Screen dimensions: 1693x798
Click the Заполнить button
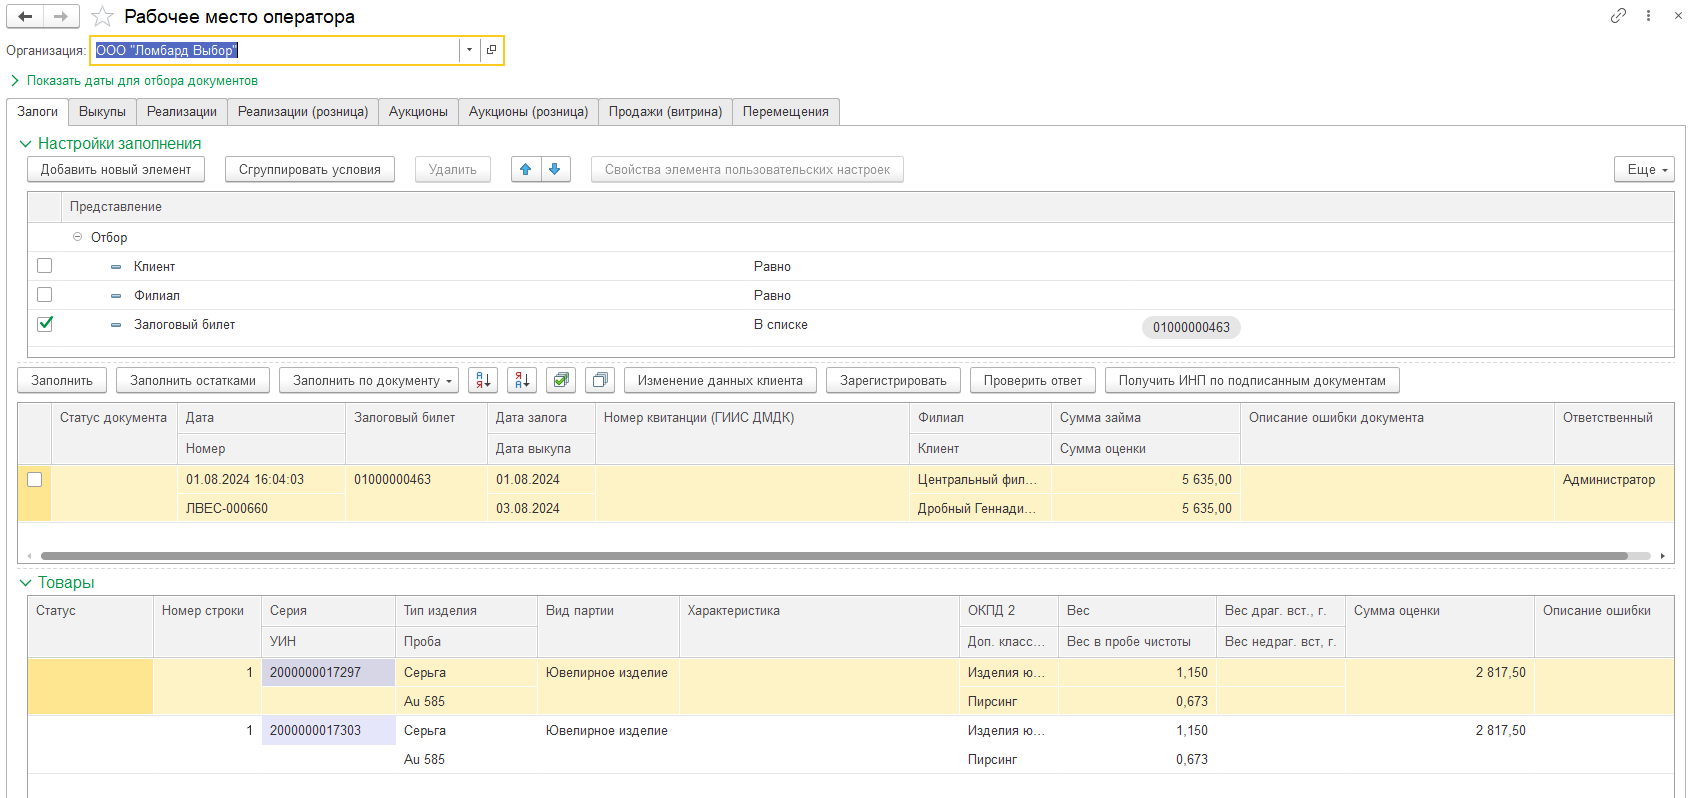tap(62, 380)
